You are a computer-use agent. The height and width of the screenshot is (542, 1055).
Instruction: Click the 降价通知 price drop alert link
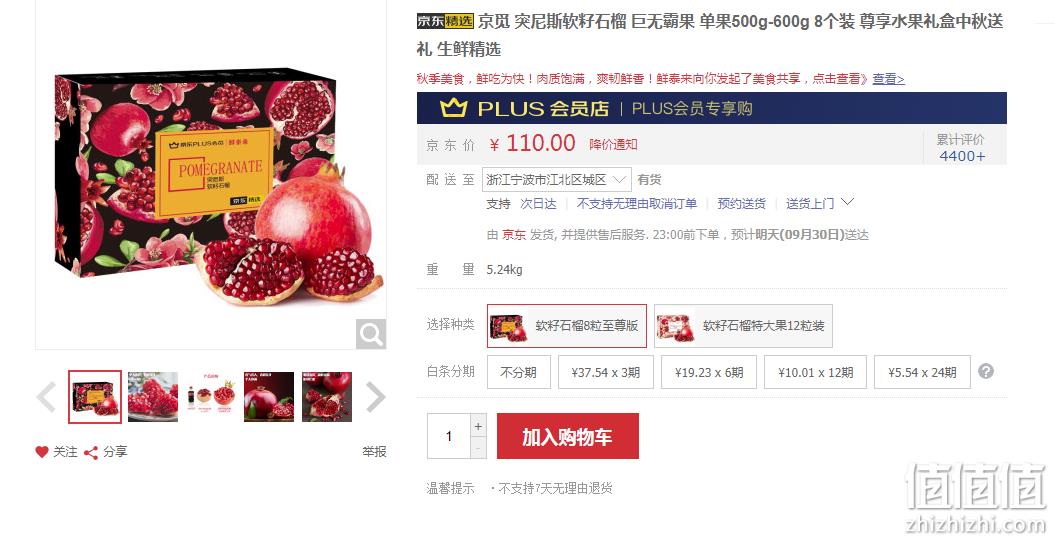click(613, 145)
